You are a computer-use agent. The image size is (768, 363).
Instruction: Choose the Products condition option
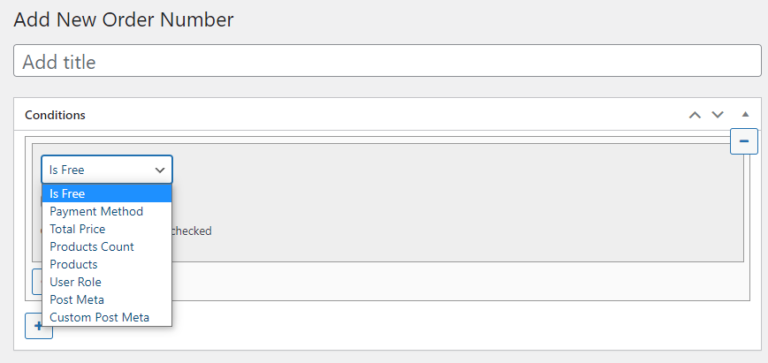click(107, 264)
